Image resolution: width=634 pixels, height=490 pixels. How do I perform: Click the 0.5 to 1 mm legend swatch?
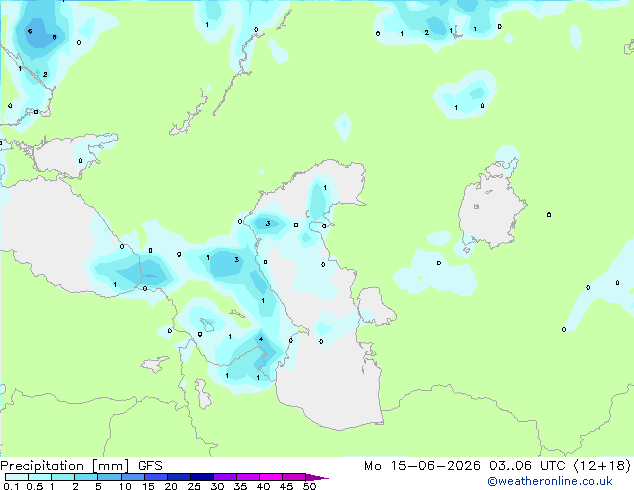[x=40, y=477]
